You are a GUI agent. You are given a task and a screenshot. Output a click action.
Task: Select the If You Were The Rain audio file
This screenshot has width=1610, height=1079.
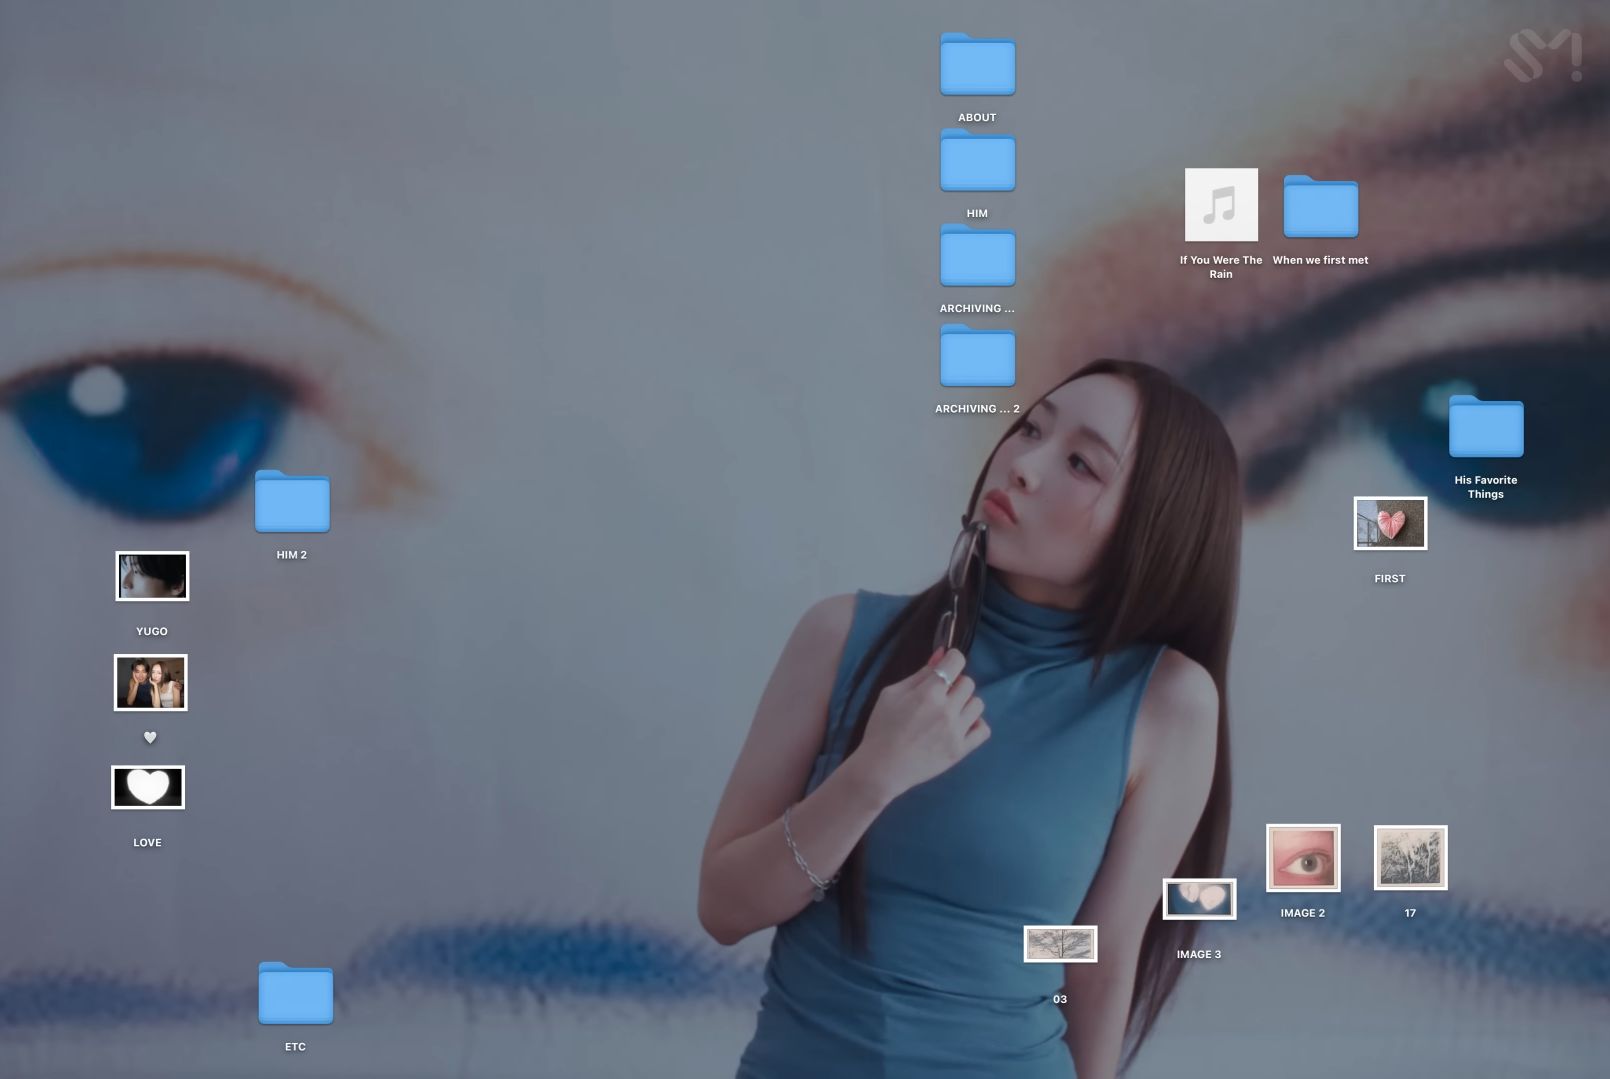click(x=1221, y=205)
